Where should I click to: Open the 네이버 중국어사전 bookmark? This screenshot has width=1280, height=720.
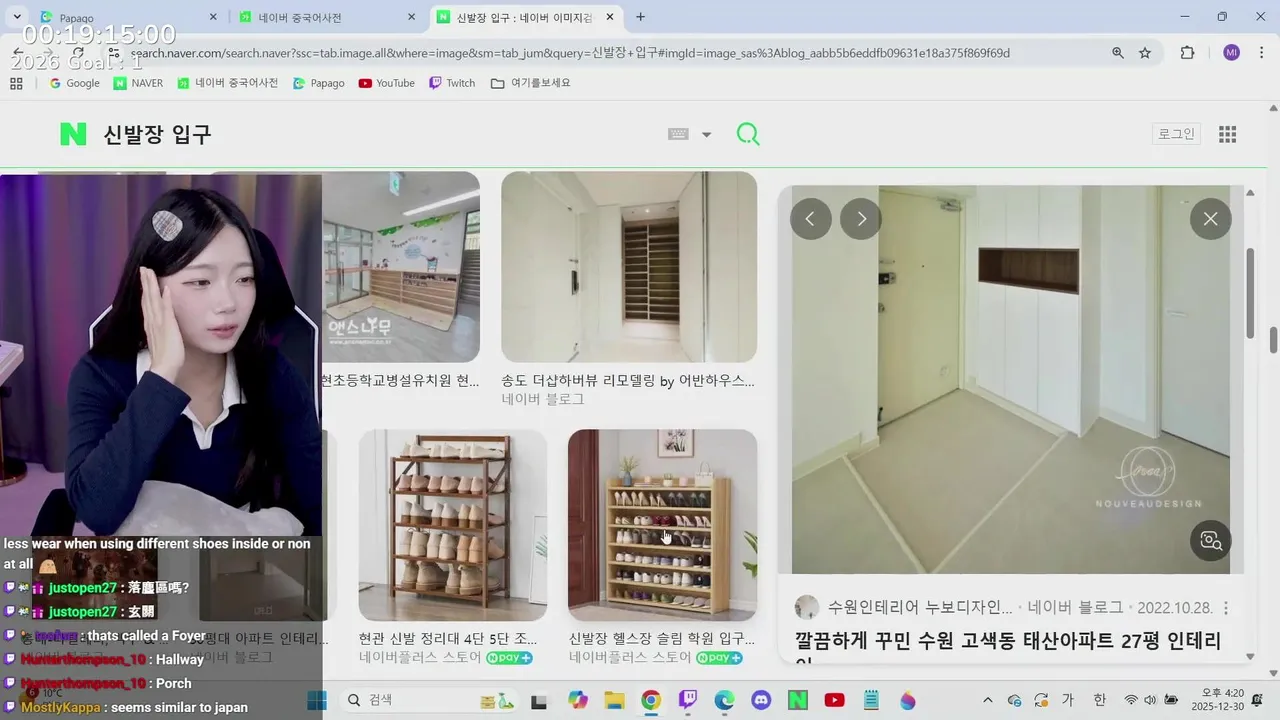pos(228,83)
